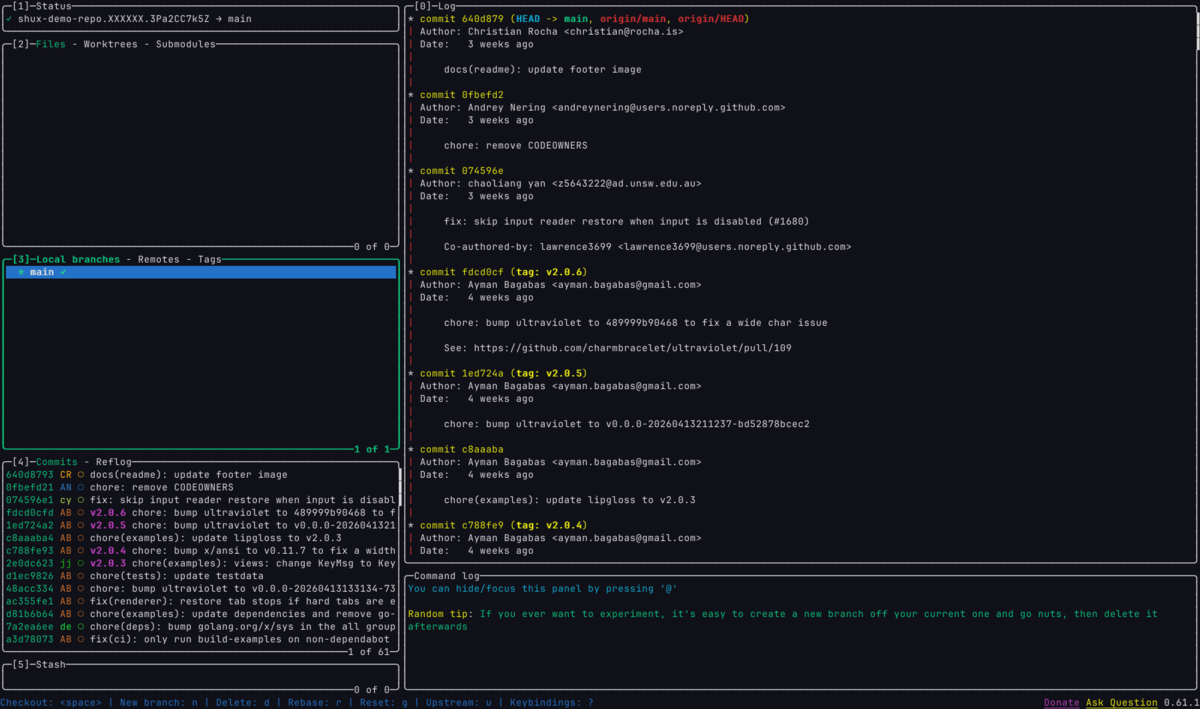Click the '1 of 61' counter in Commits
The width and height of the screenshot is (1200, 709).
[x=371, y=652]
